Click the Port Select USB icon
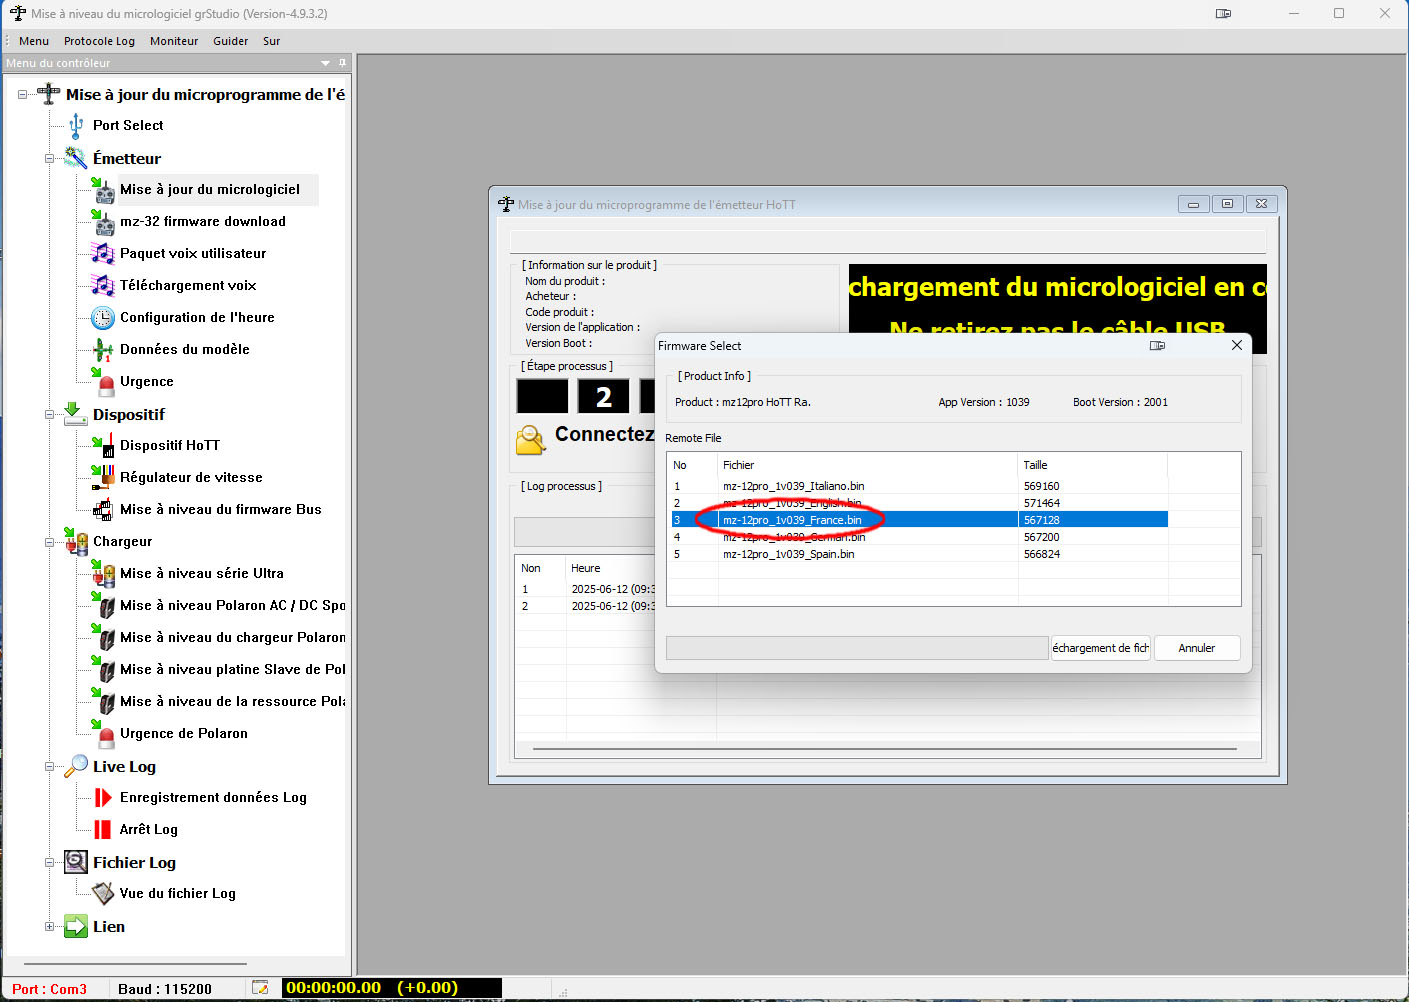The image size is (1409, 1002). point(76,125)
